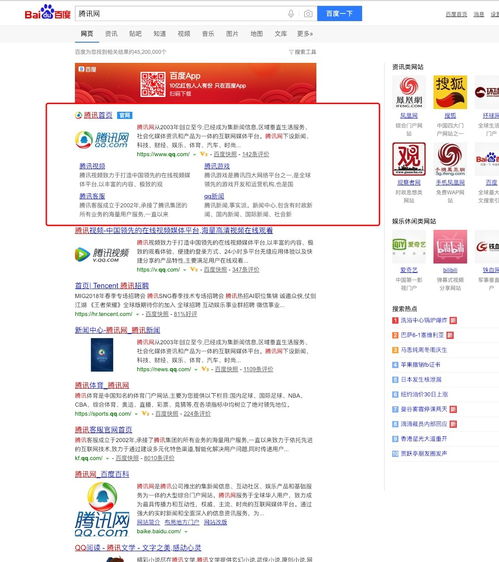
Task: Open the https://www.qq.com/ URL link
Action: click(x=163, y=154)
